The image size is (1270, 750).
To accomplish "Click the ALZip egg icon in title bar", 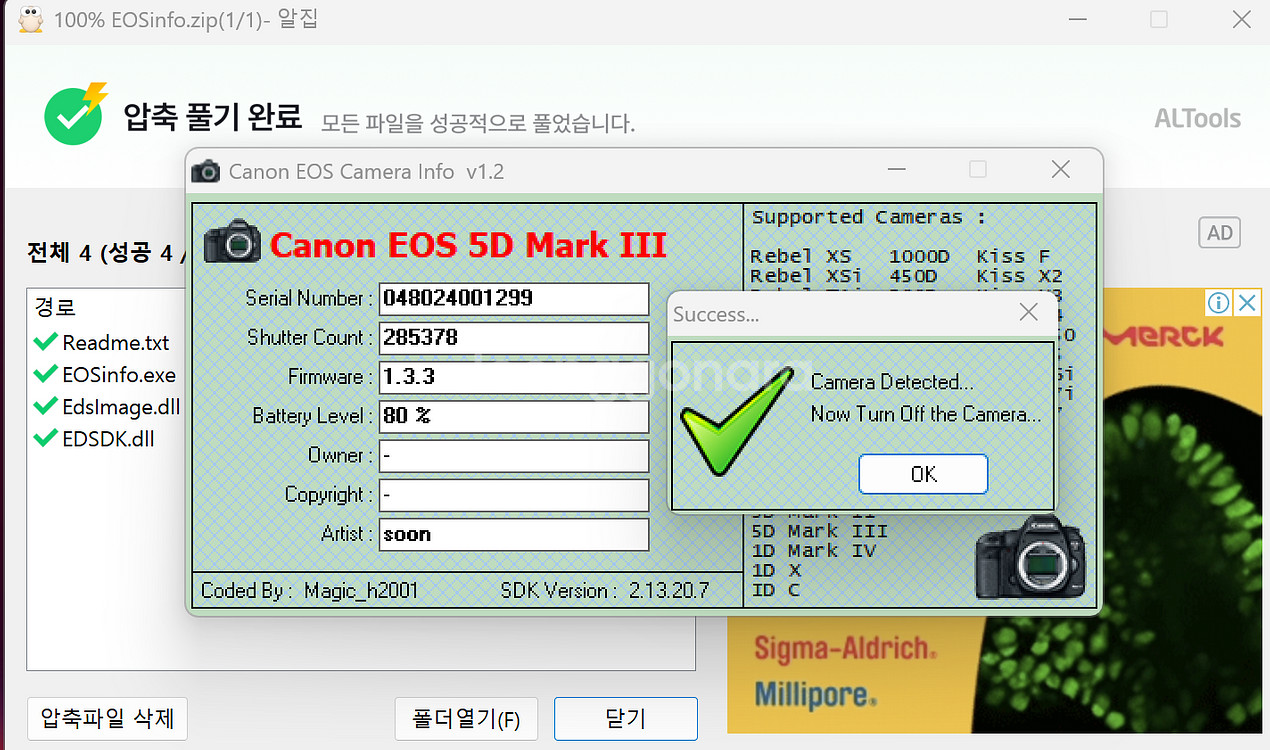I will pyautogui.click(x=30, y=19).
